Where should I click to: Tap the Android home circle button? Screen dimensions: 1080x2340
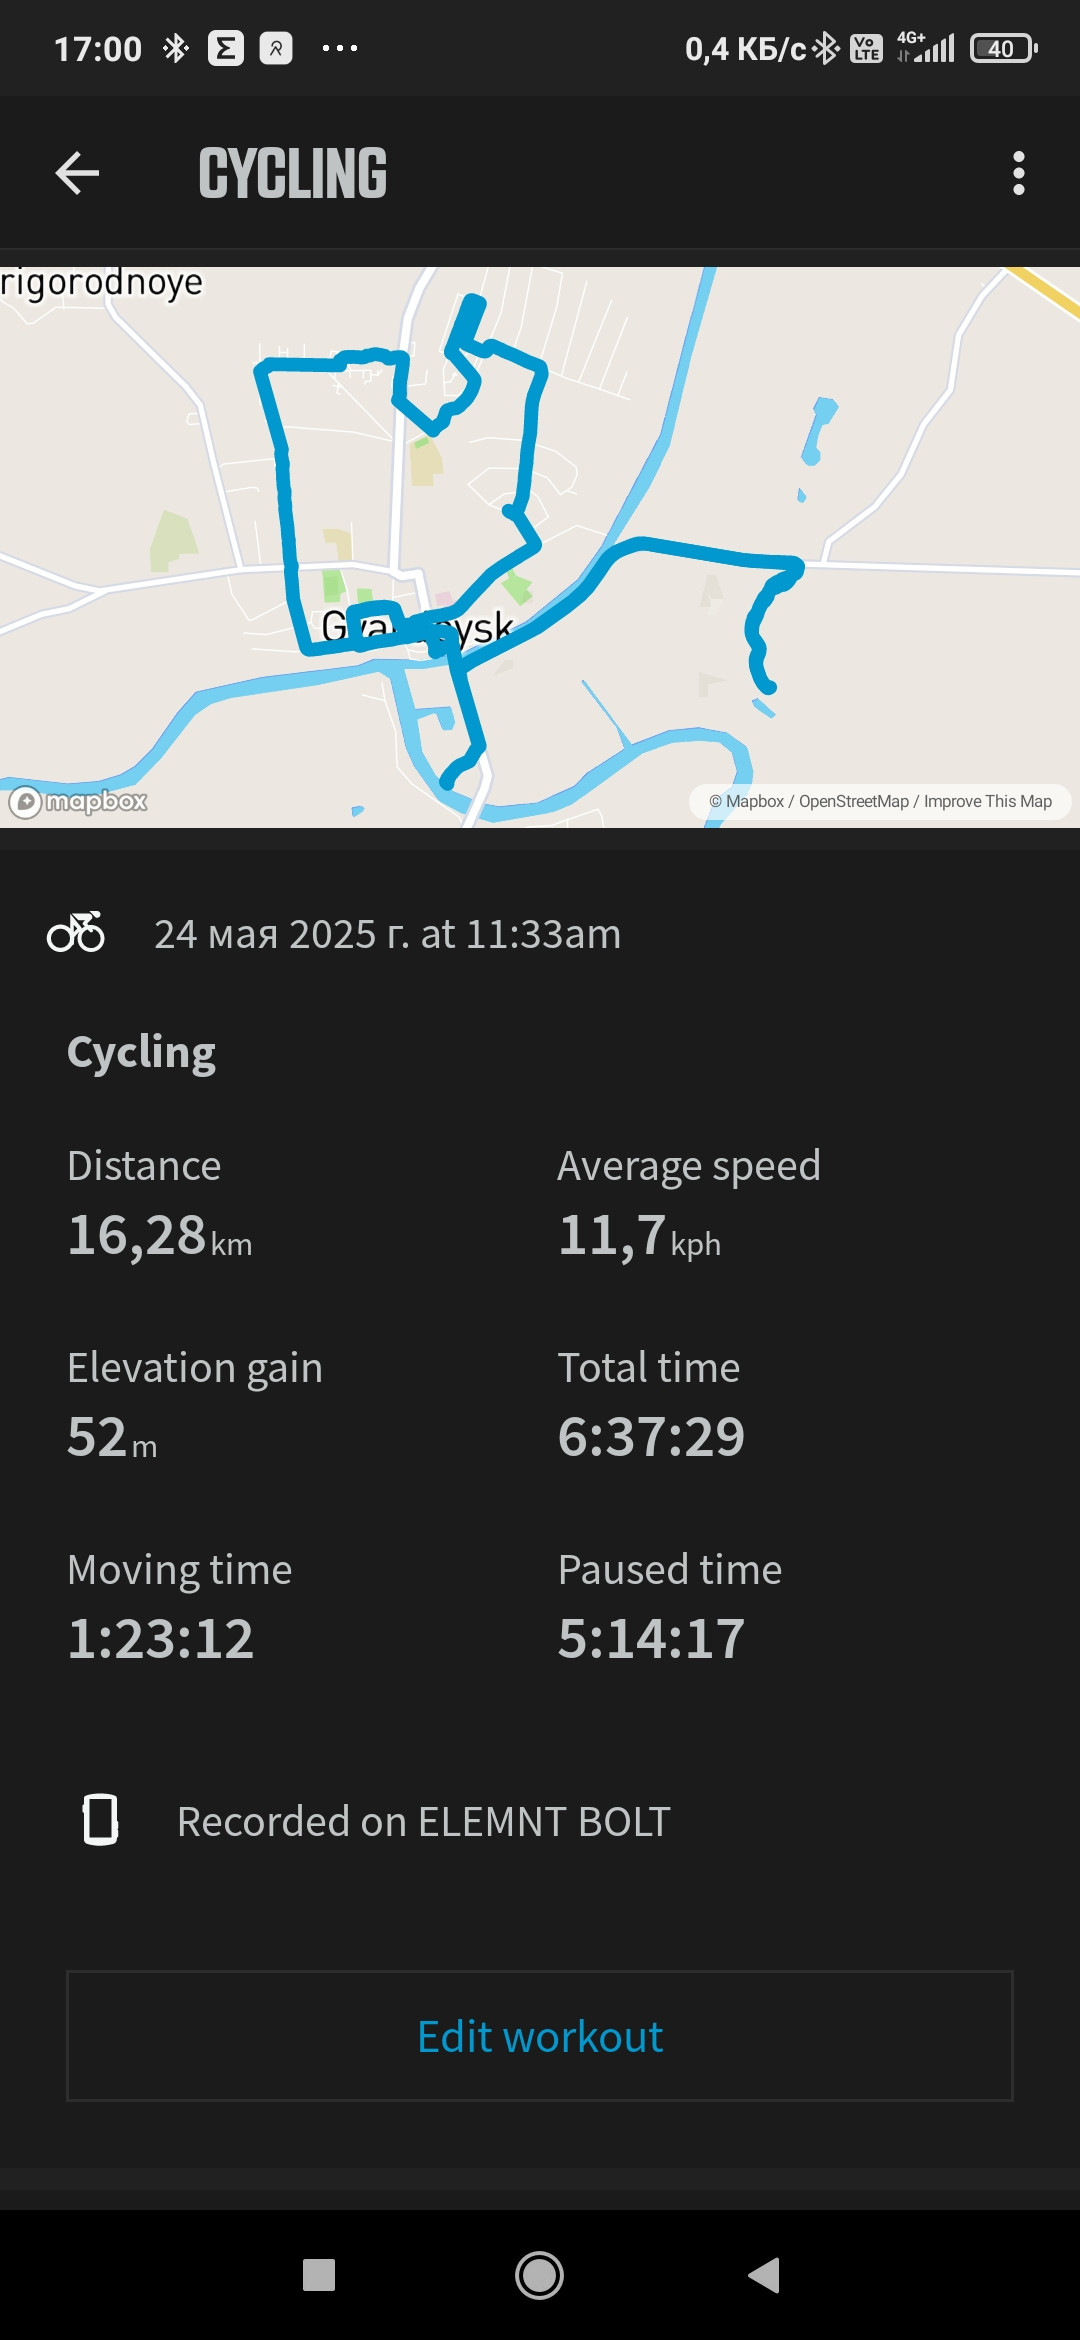coord(539,2275)
